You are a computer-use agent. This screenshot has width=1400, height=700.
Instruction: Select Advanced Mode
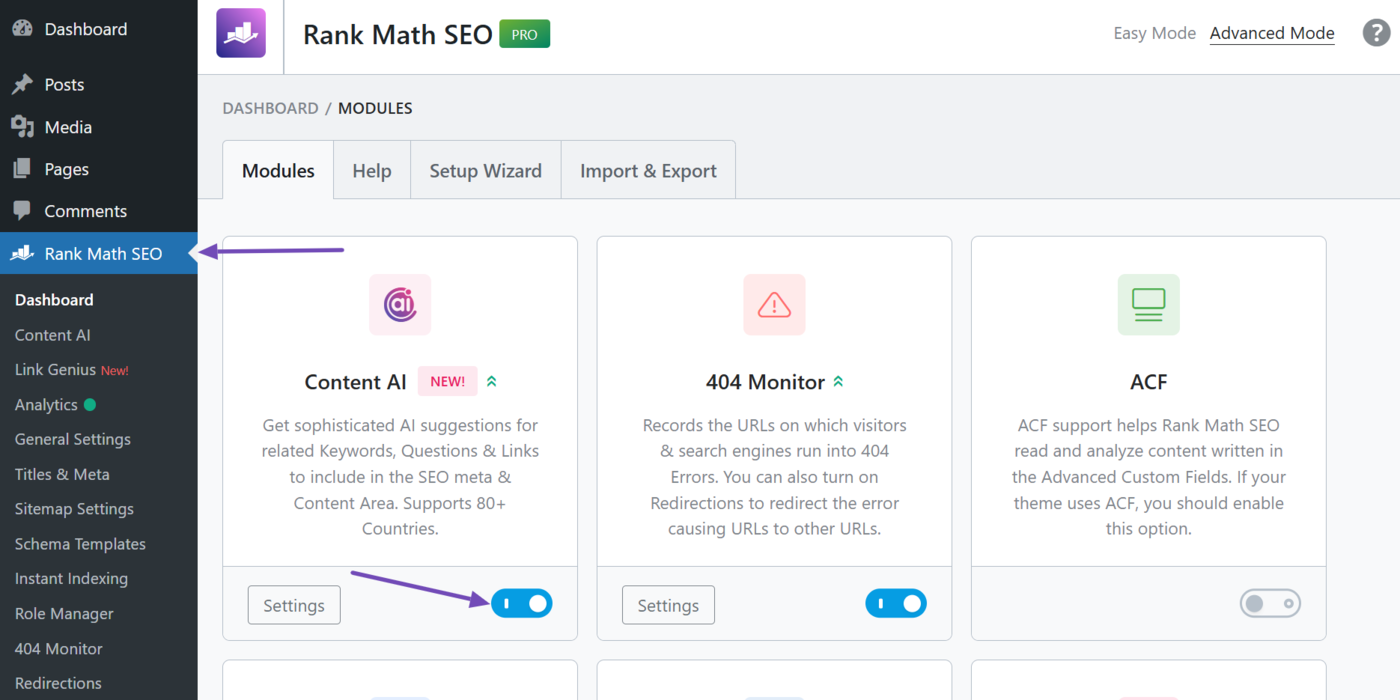[x=1272, y=33]
